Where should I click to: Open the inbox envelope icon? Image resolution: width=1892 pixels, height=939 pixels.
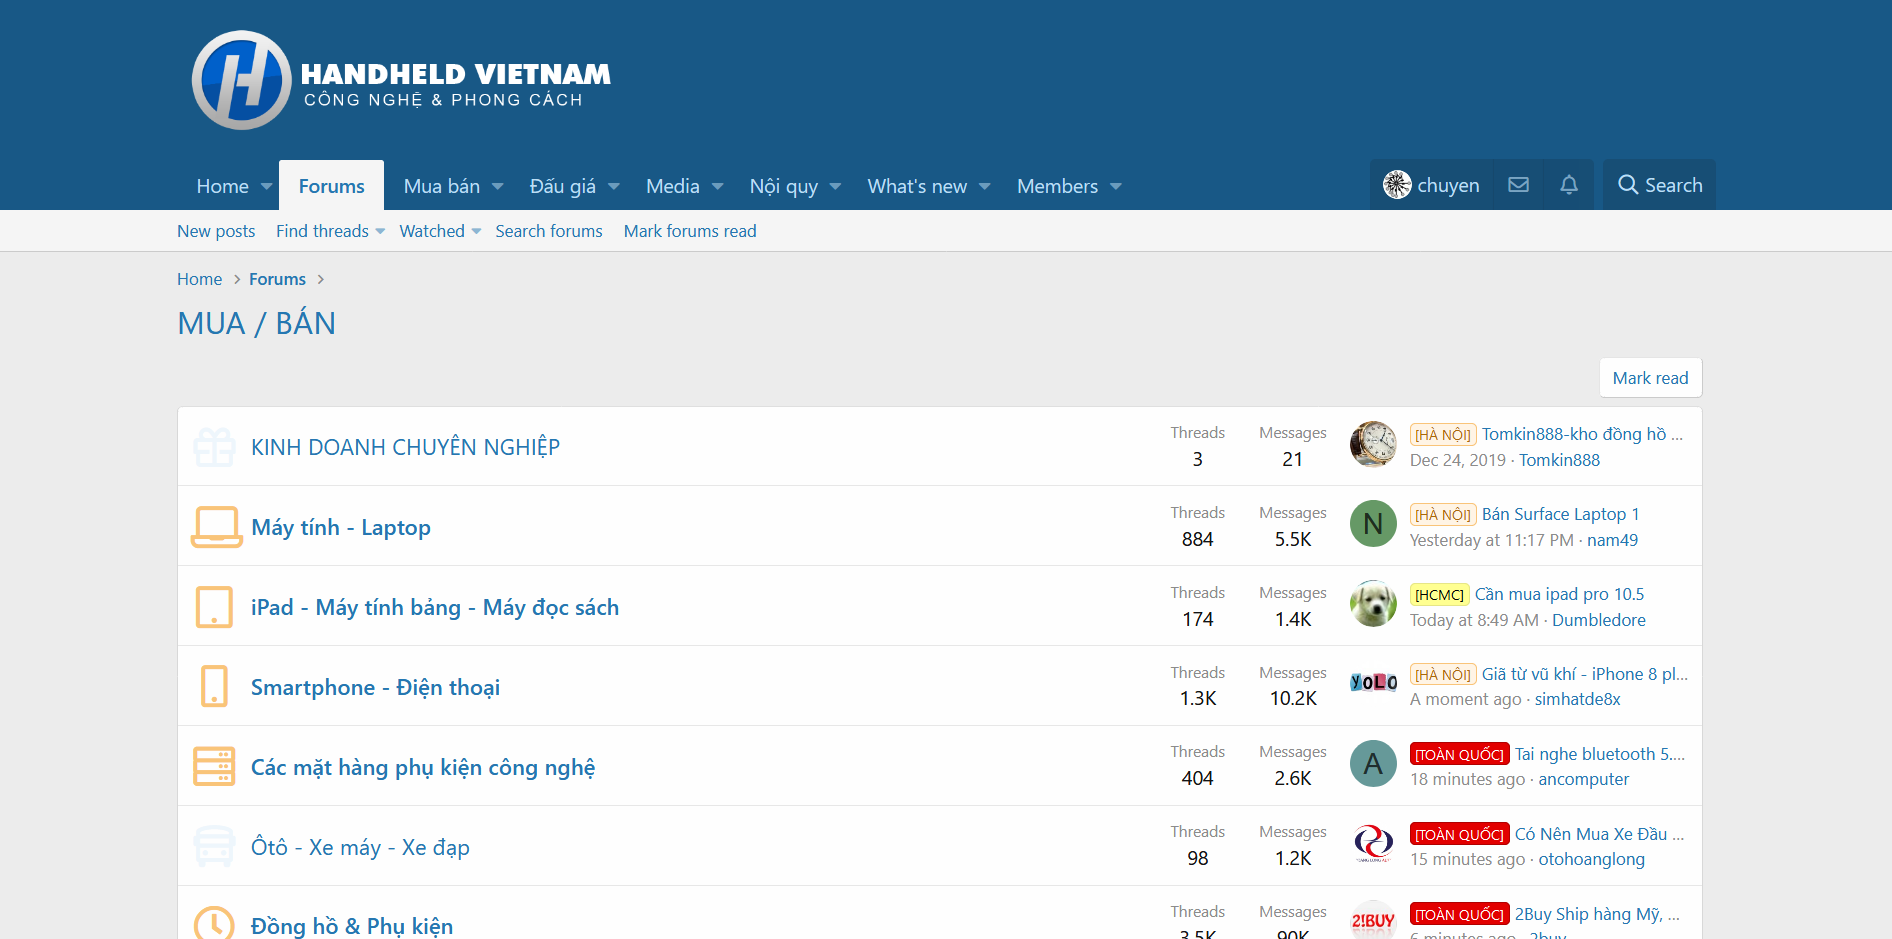[x=1518, y=185]
